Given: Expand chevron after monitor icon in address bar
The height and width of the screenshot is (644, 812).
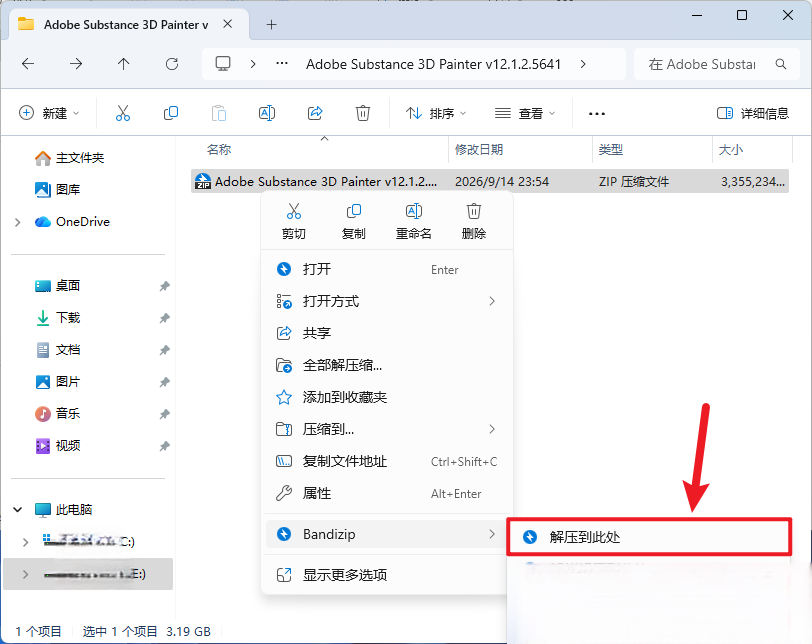Looking at the screenshot, I should [x=253, y=64].
